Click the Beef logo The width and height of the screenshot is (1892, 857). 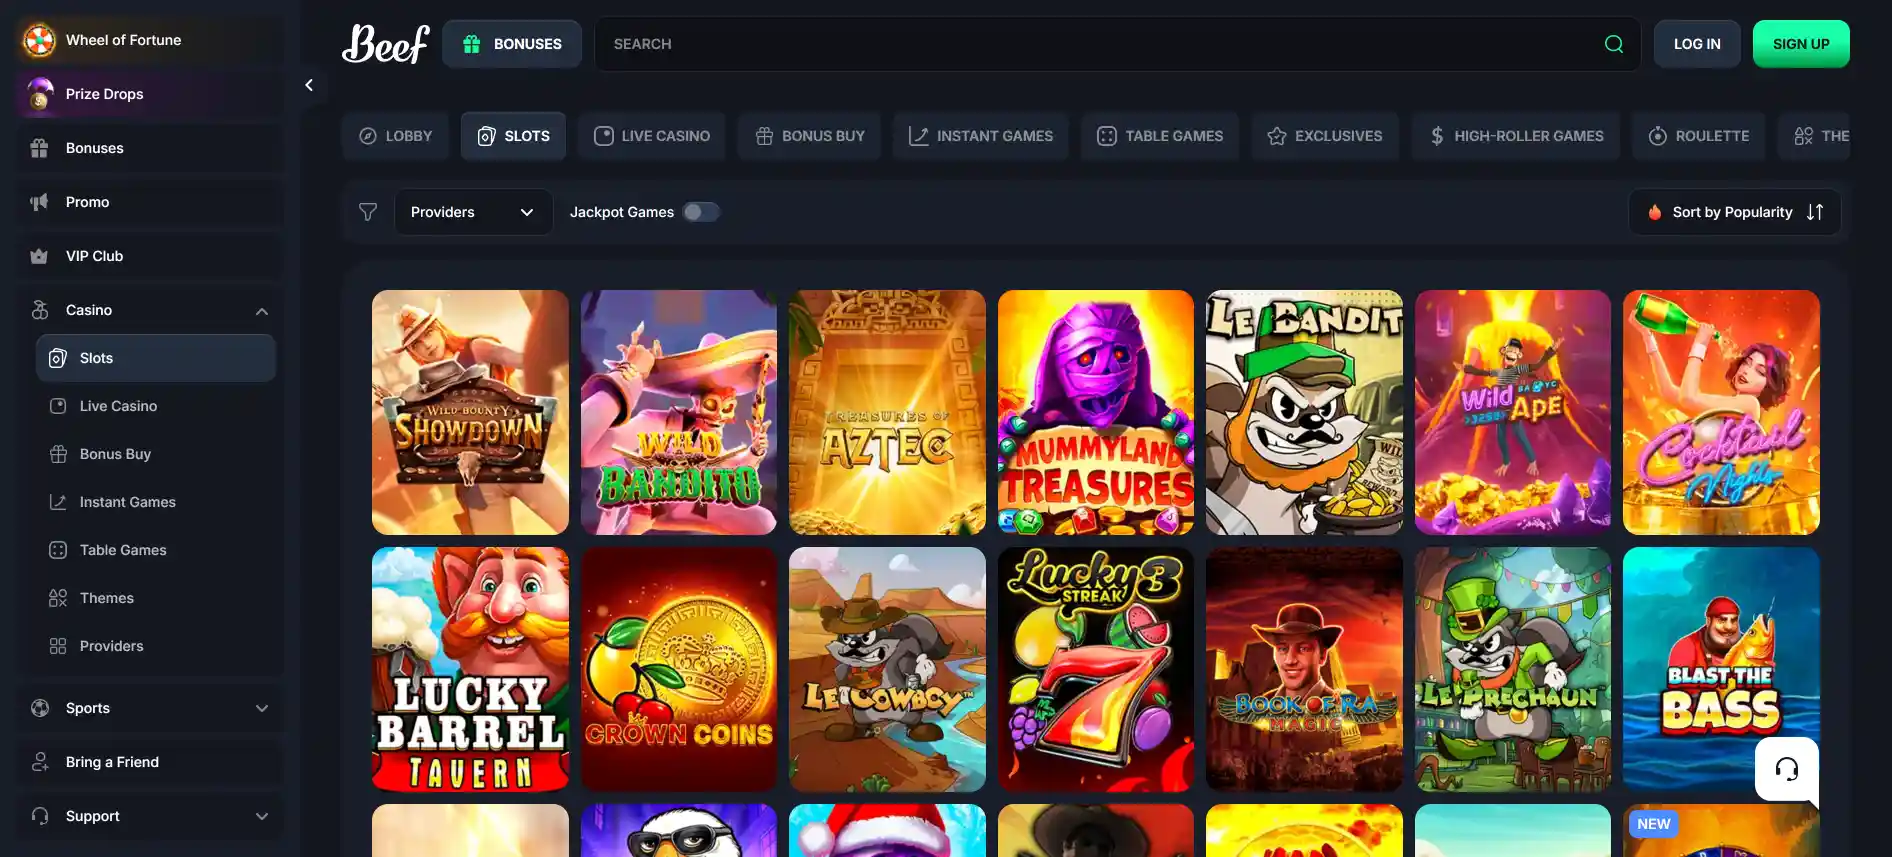coord(386,44)
